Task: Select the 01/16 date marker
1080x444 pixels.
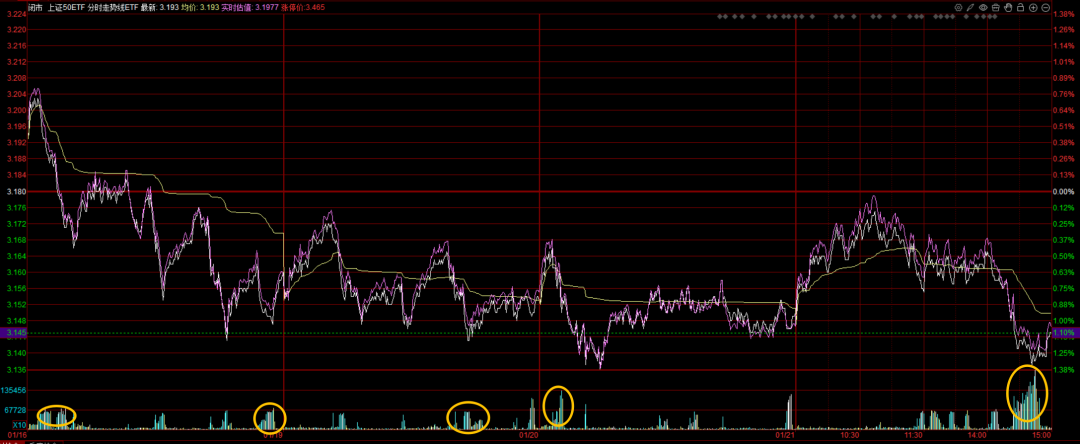Action: point(17,435)
